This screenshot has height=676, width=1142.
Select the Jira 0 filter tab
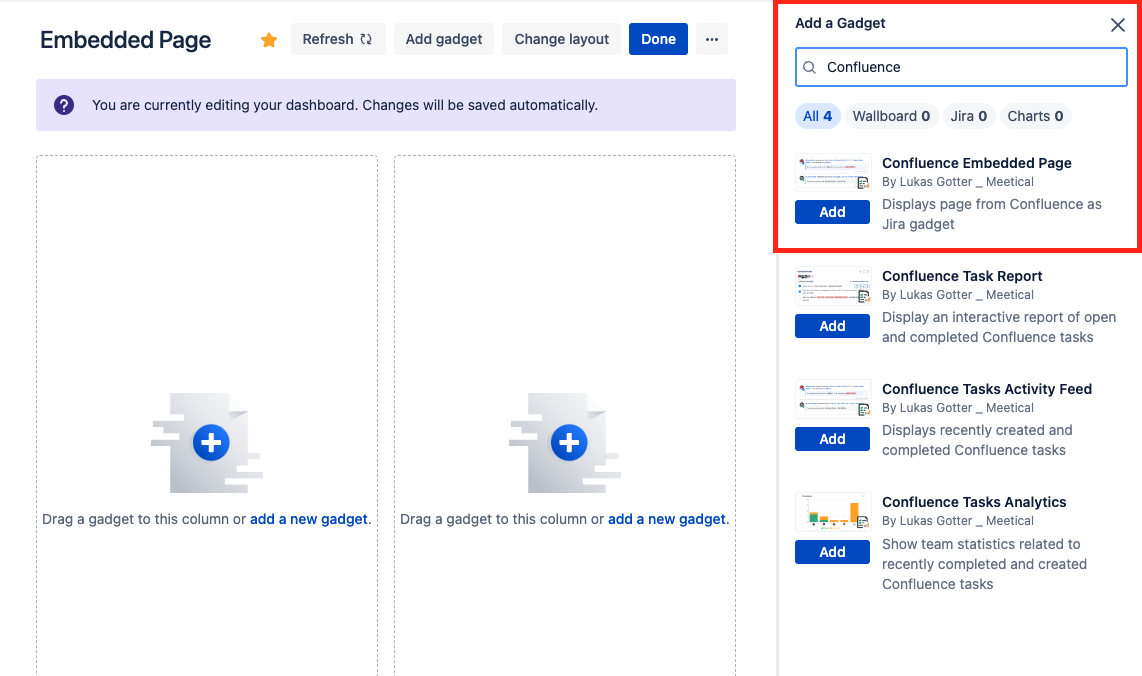click(x=969, y=116)
